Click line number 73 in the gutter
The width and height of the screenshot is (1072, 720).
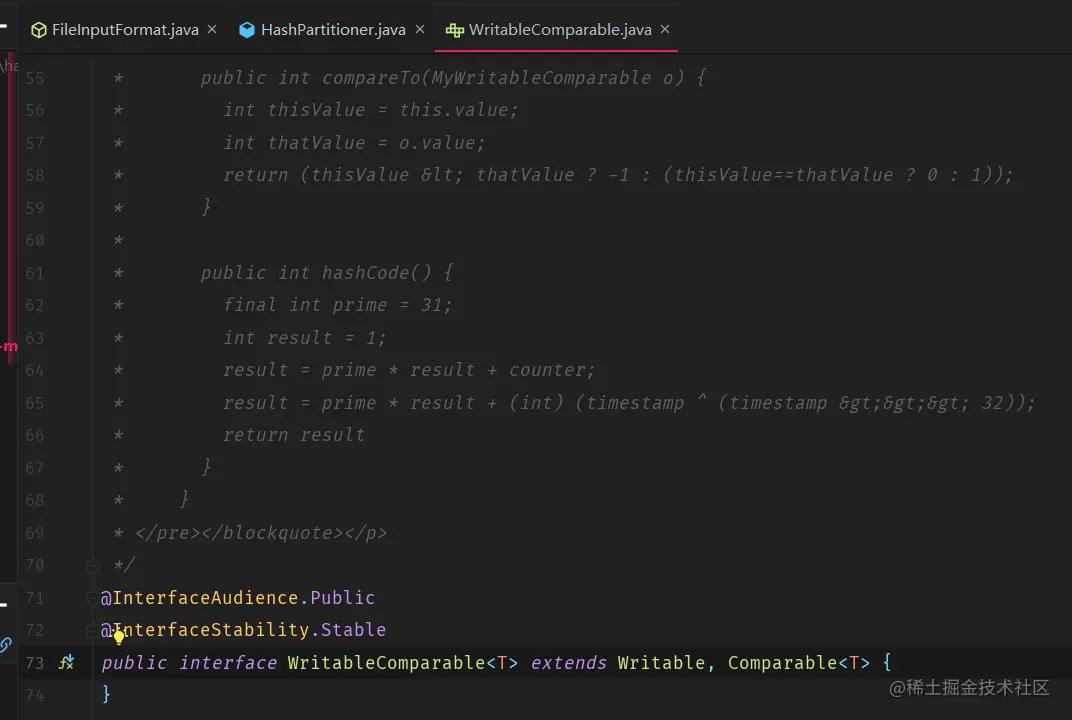[x=34, y=663]
